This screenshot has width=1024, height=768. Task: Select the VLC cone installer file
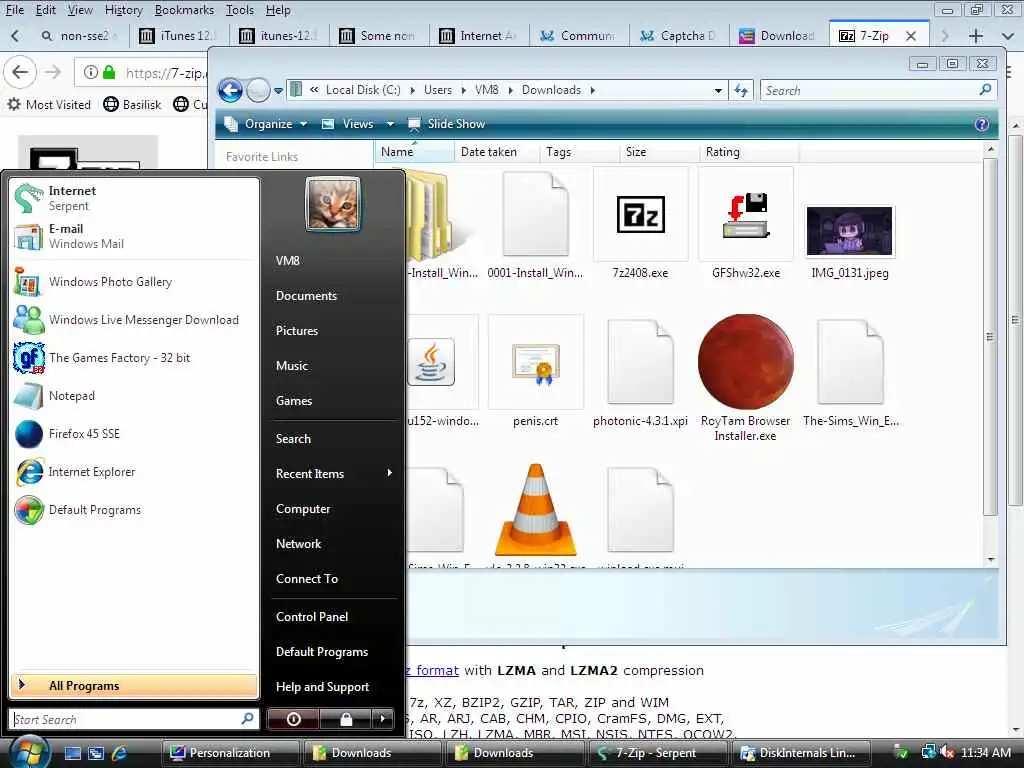tap(536, 511)
